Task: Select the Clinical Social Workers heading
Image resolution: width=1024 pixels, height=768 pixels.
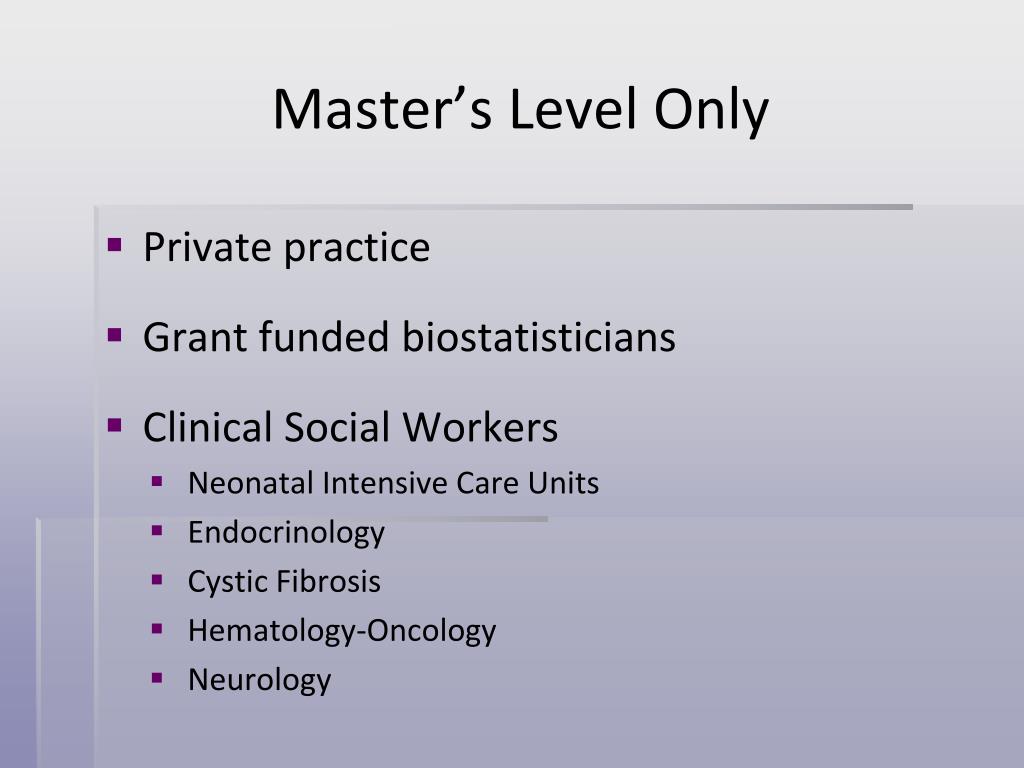Action: tap(351, 427)
